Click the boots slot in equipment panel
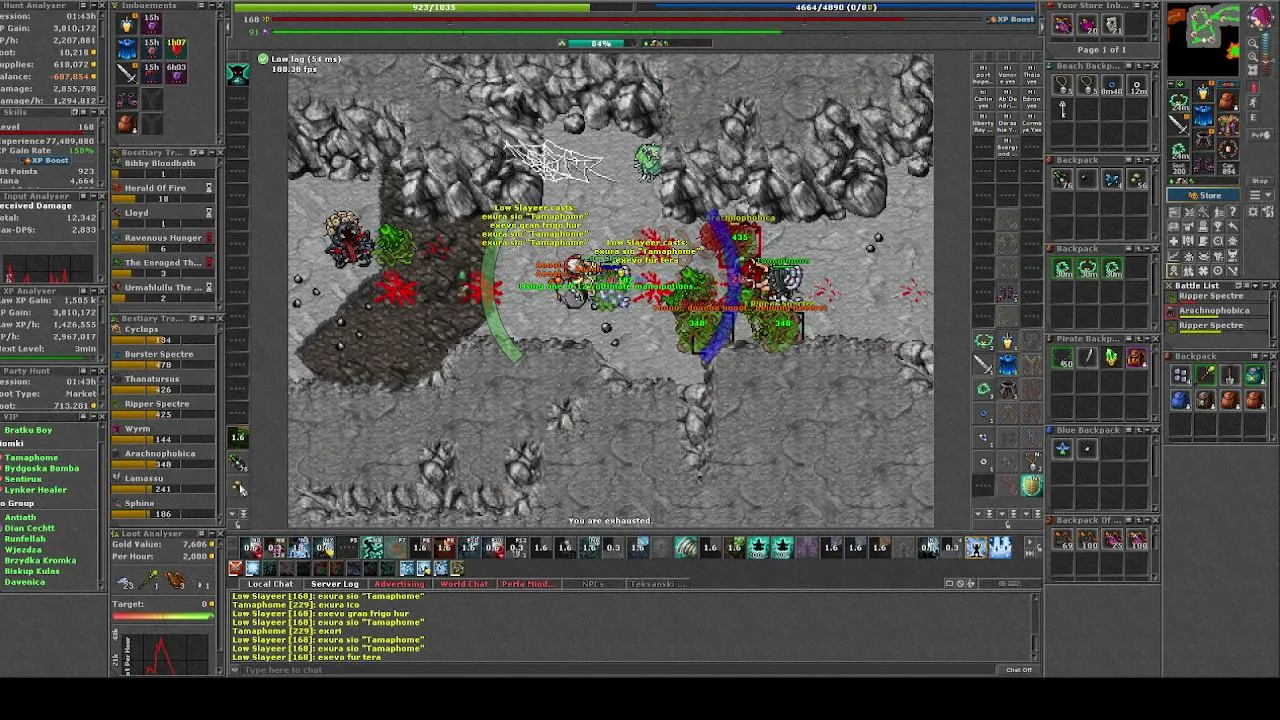 1203,166
